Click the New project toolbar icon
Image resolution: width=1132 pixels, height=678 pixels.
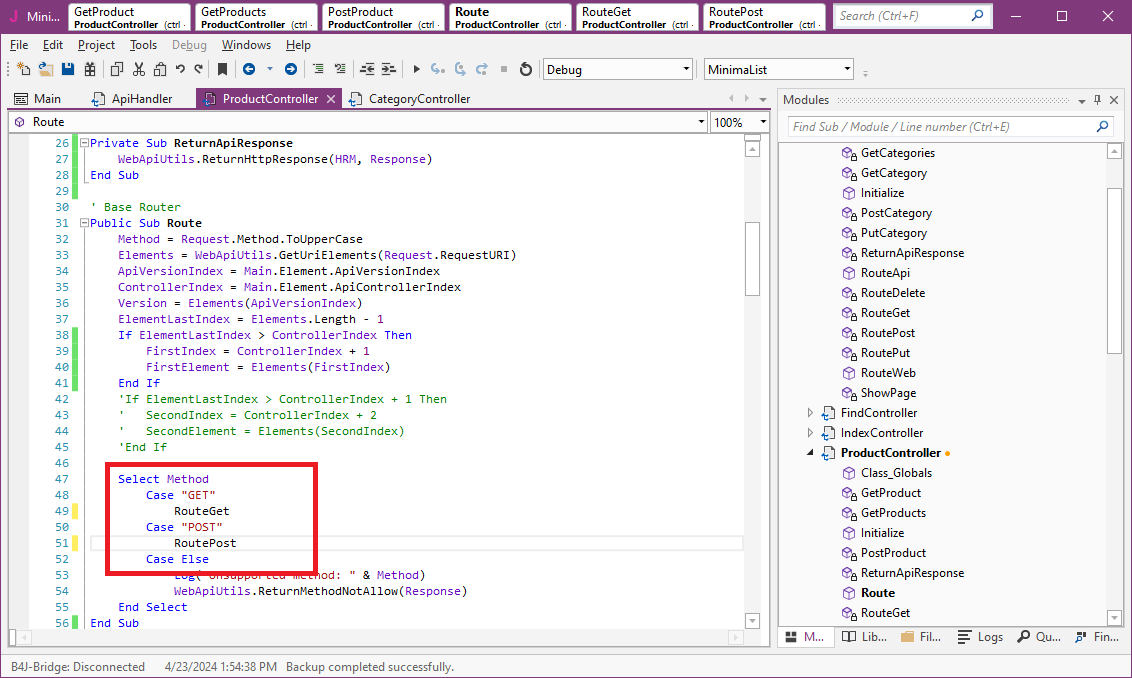click(x=23, y=69)
